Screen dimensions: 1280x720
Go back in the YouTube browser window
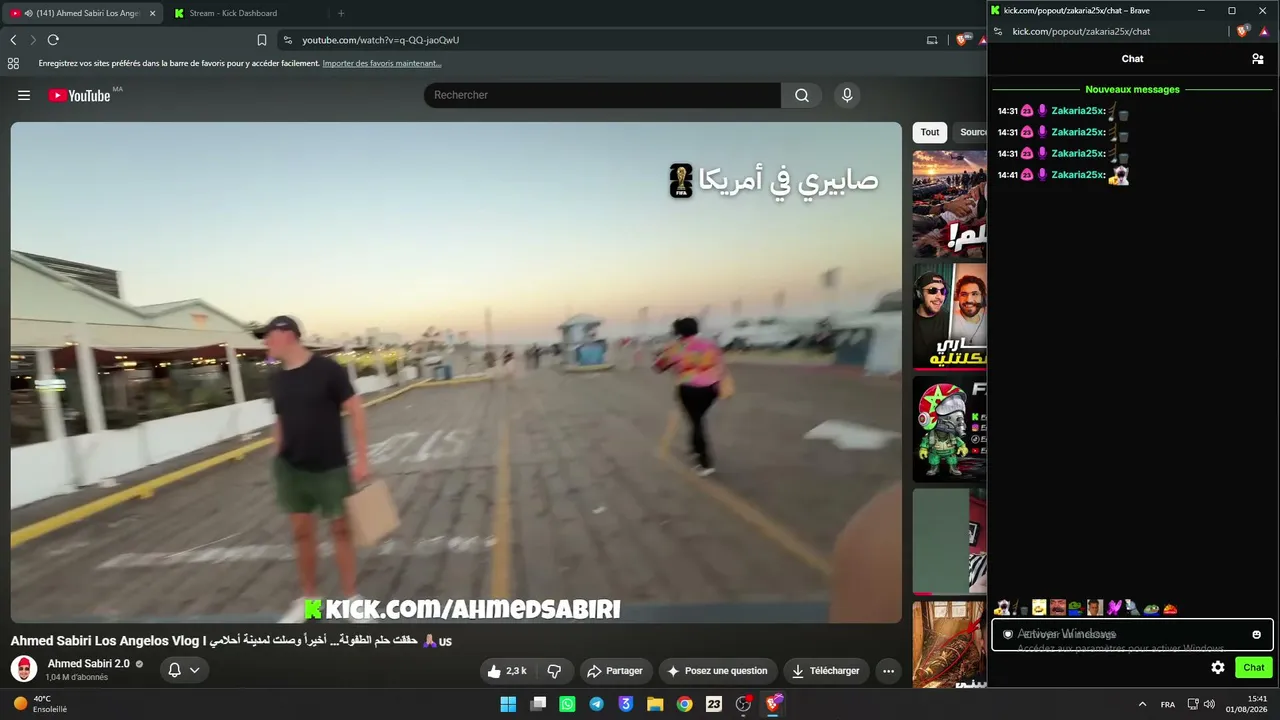coord(13,40)
